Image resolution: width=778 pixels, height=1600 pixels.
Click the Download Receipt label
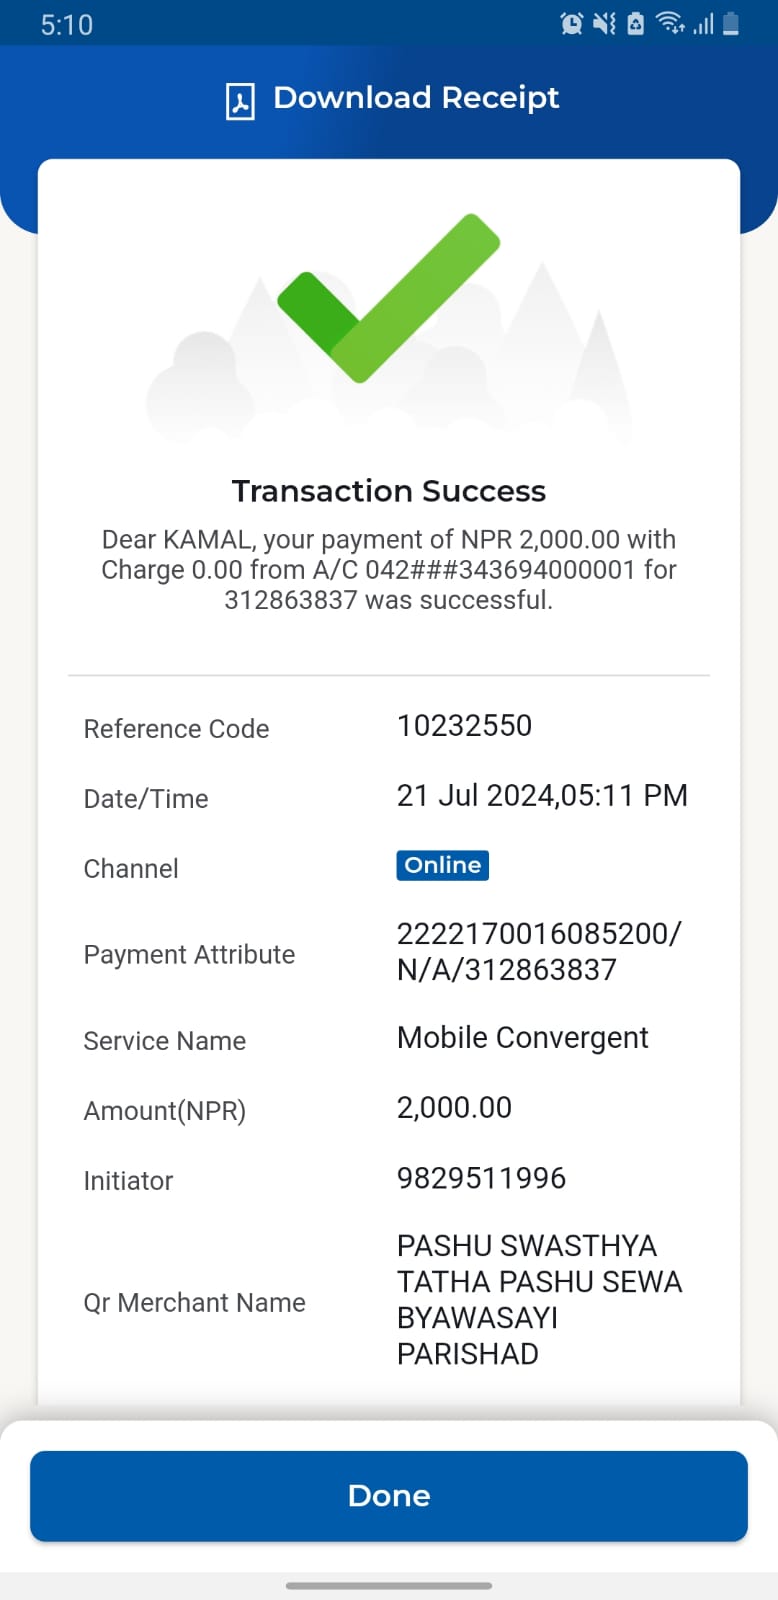[416, 98]
